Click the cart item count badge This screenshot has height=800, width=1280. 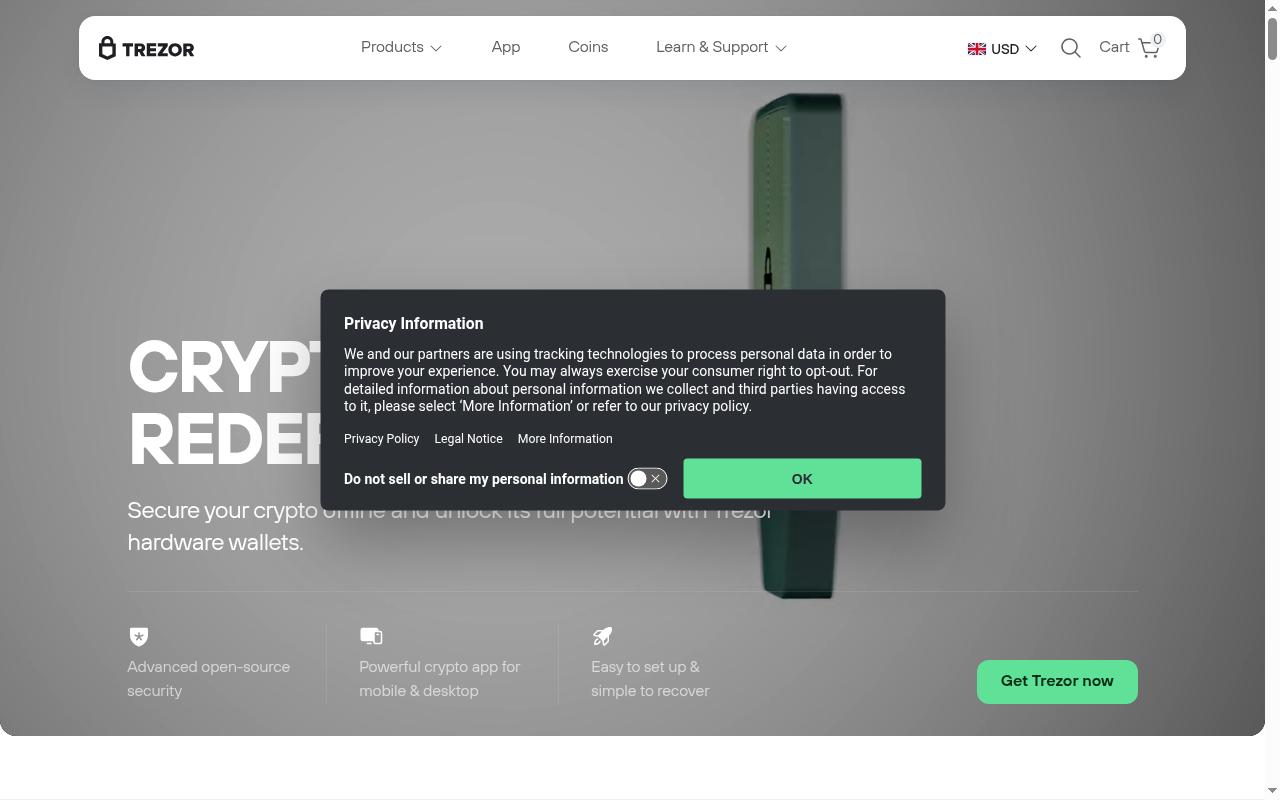coord(1157,40)
